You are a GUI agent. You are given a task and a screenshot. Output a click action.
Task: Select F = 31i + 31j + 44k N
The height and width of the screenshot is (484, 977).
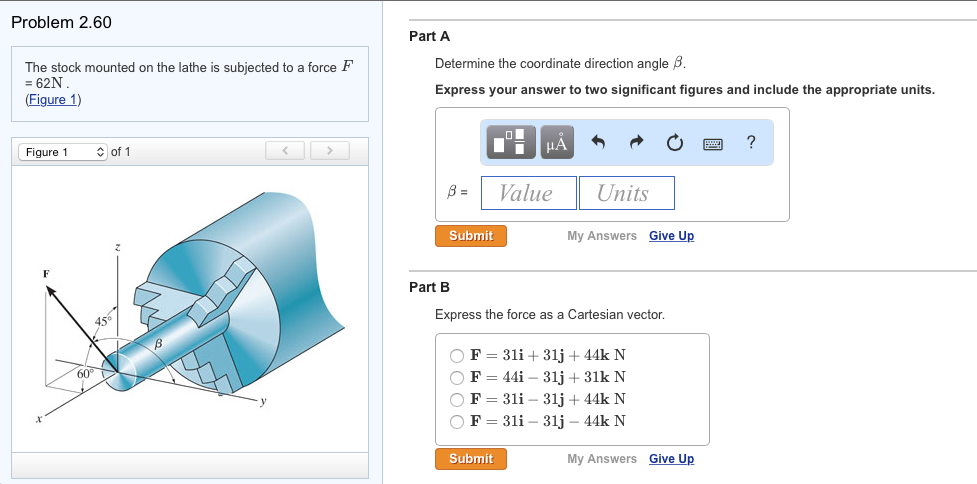[457, 355]
